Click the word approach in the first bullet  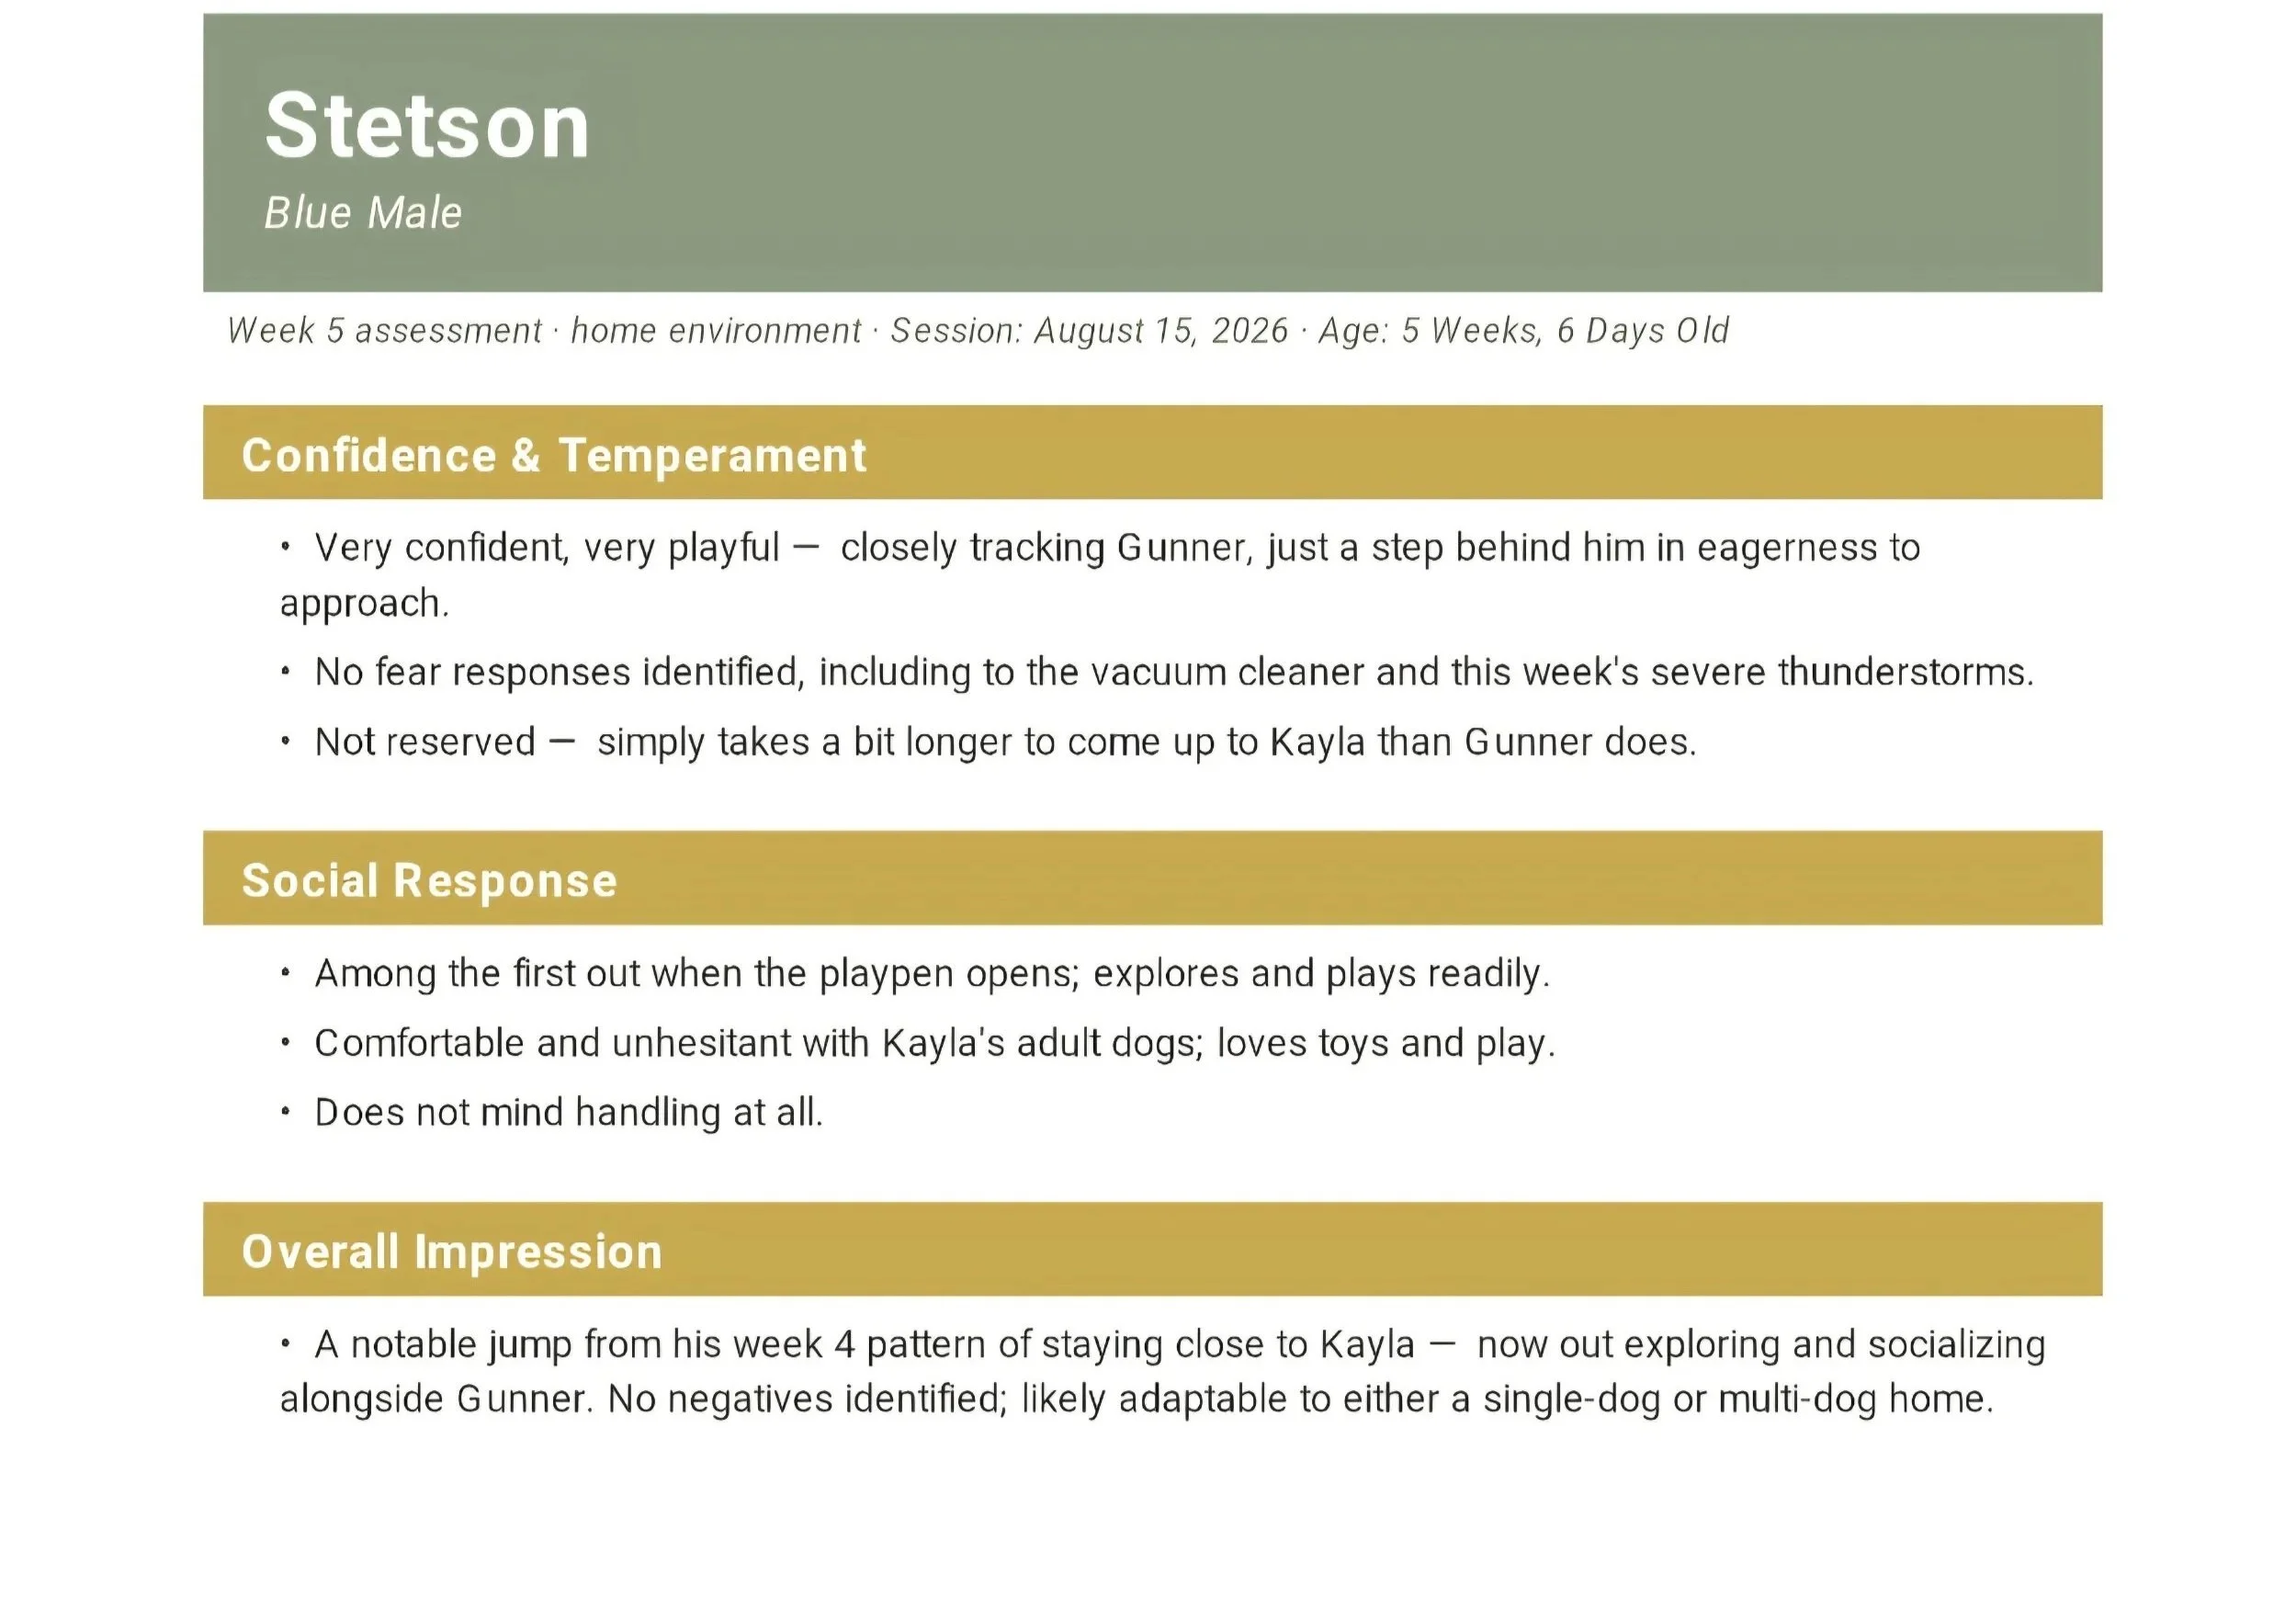365,604
